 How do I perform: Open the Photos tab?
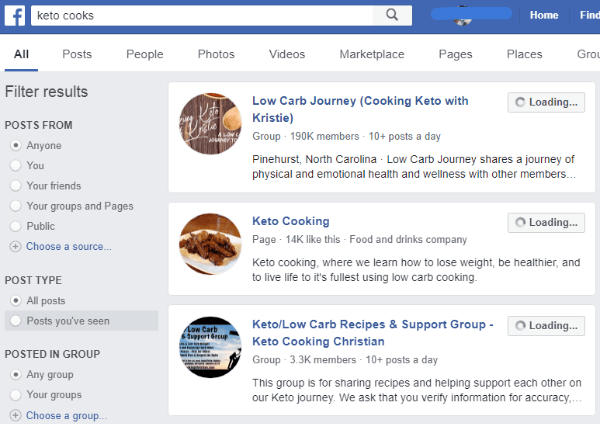click(x=216, y=54)
